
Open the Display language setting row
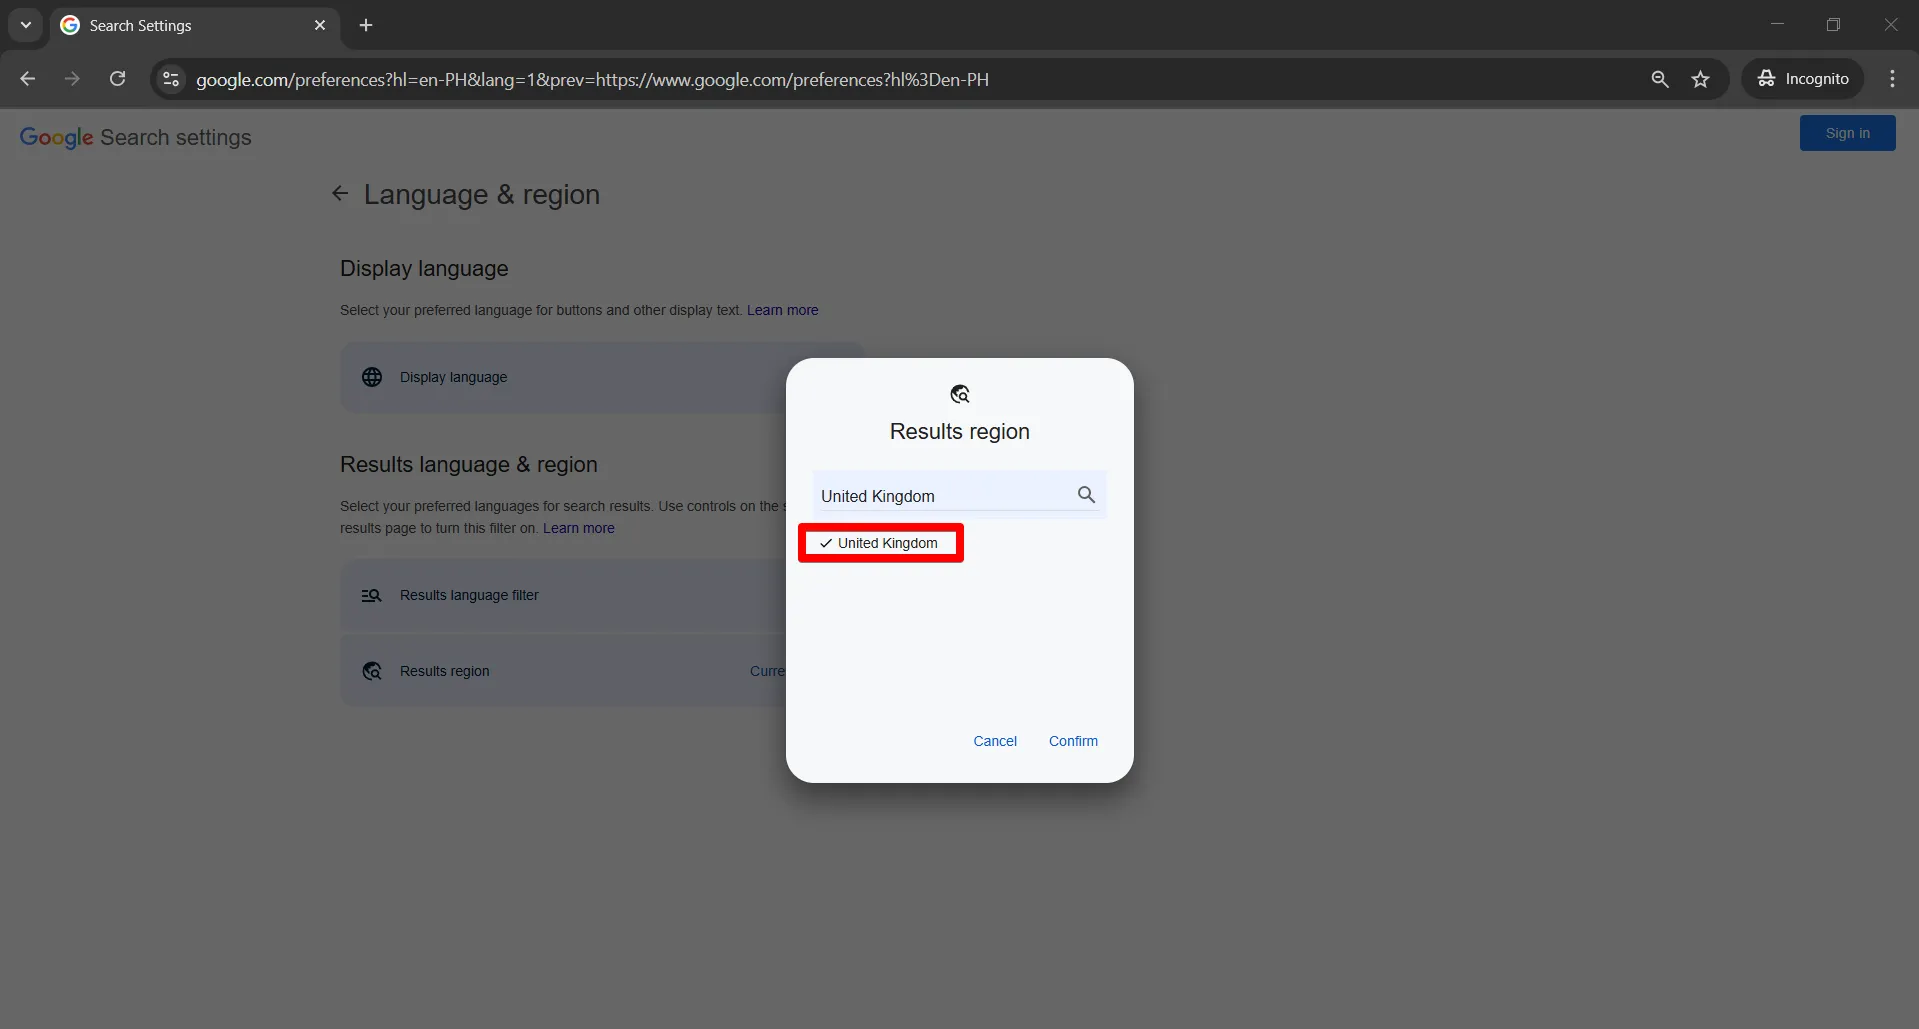click(602, 377)
